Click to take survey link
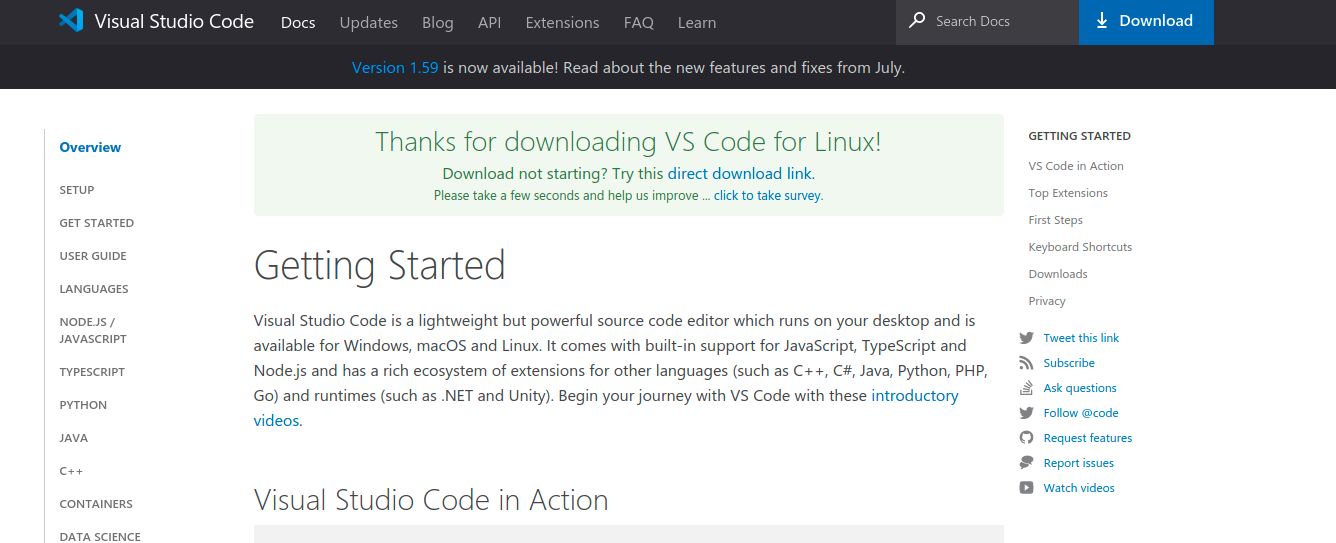 (768, 195)
